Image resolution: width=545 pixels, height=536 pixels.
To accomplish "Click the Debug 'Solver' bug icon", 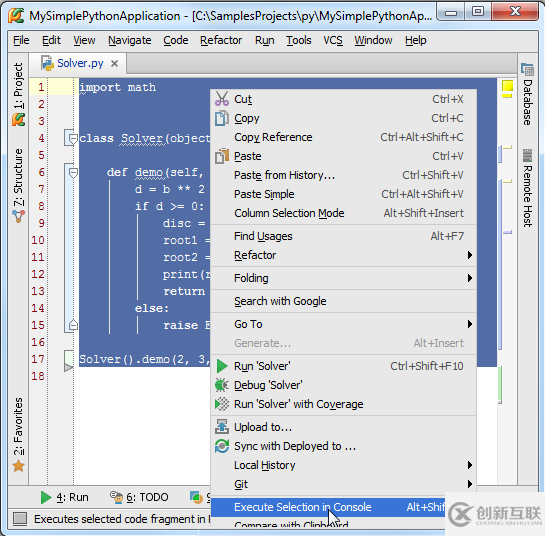I will tap(221, 385).
